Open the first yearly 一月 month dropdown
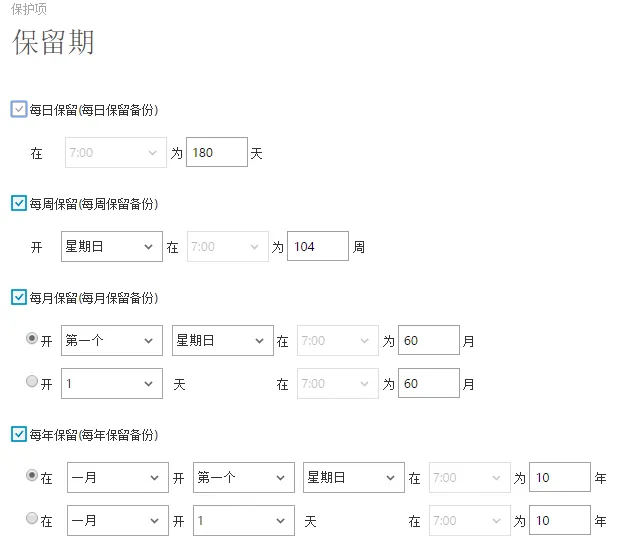625x547 pixels. pos(118,478)
